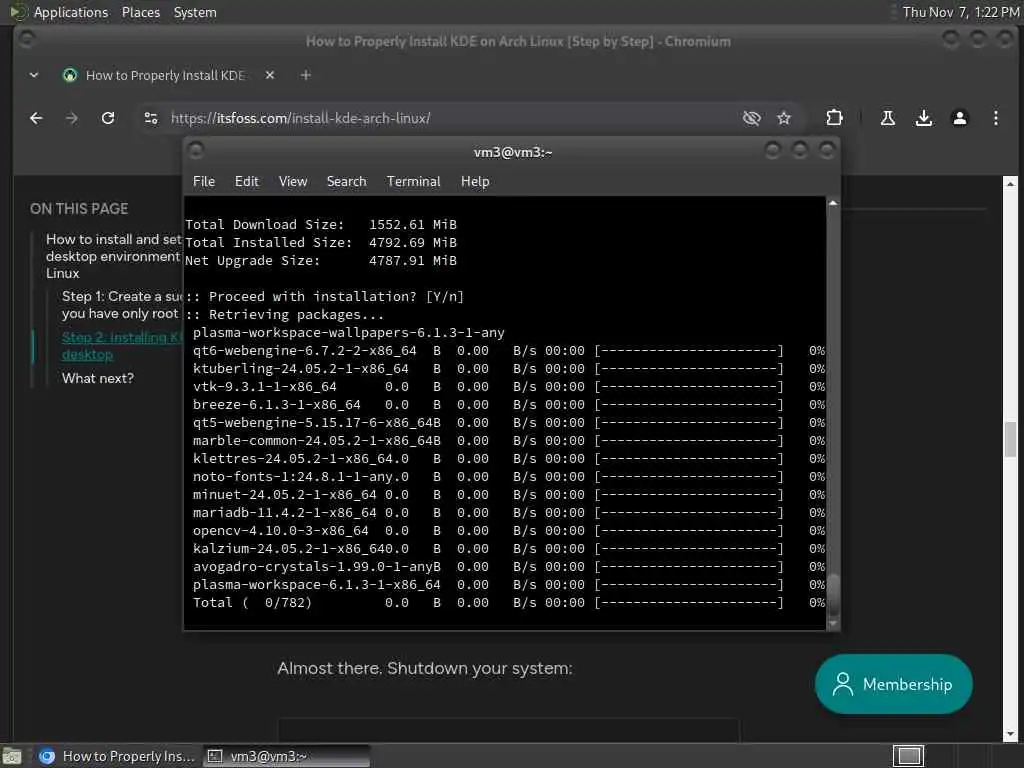Switch to Chromium via taskbar button

[118, 756]
